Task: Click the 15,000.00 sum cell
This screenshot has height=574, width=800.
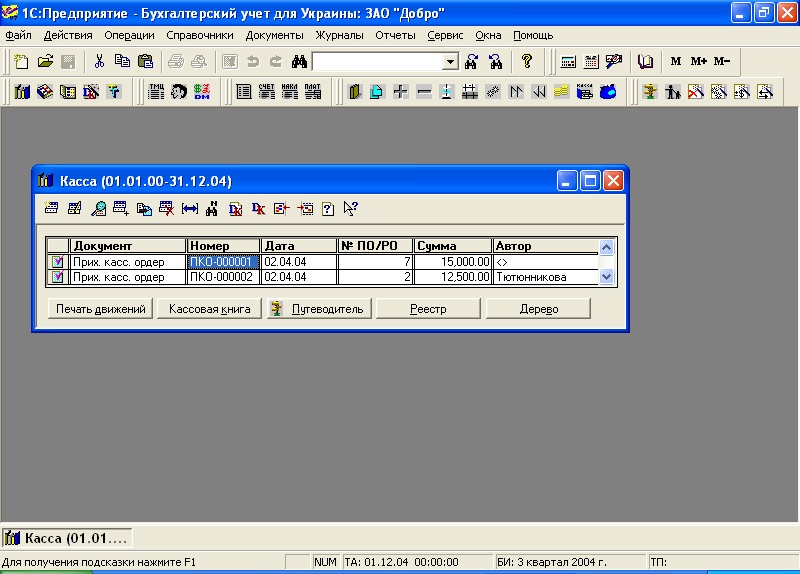Action: pyautogui.click(x=453, y=262)
